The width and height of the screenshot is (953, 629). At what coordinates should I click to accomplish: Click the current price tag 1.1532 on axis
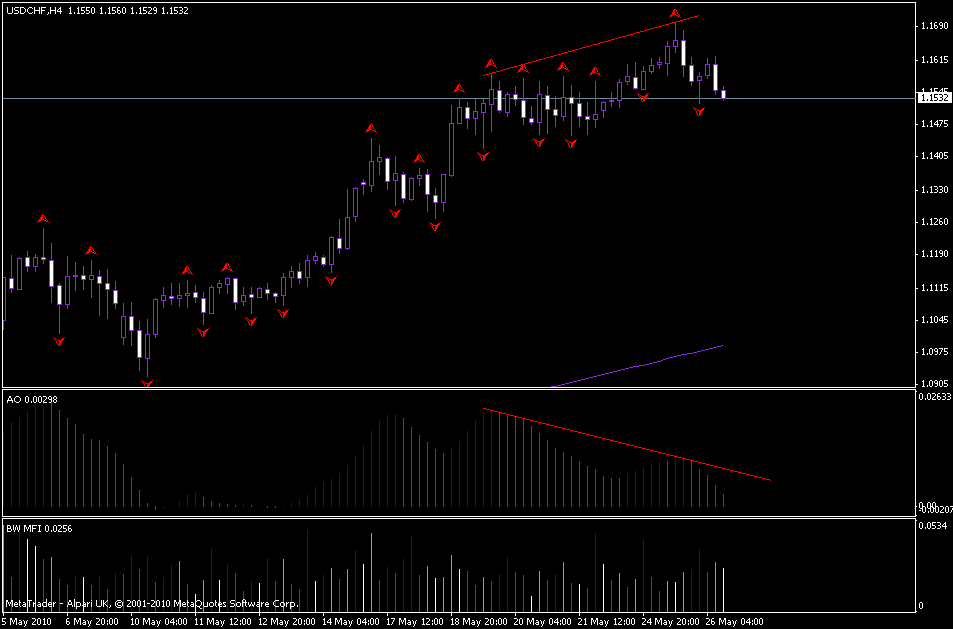pyautogui.click(x=934, y=98)
